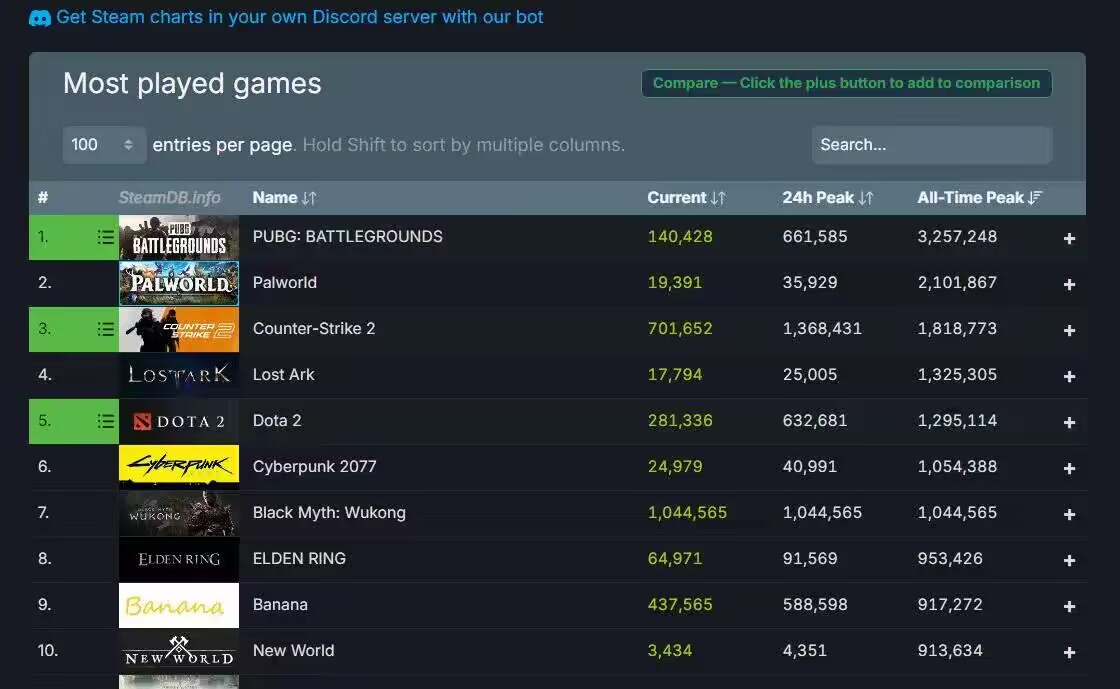Select current player count 701,652

click(x=680, y=328)
